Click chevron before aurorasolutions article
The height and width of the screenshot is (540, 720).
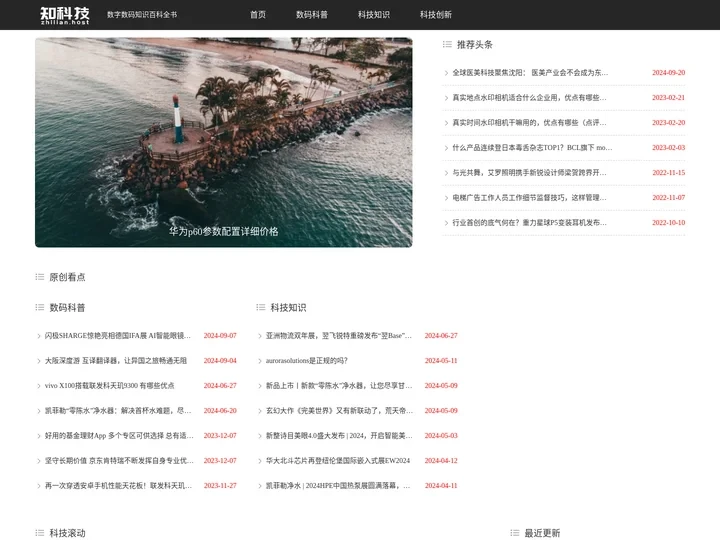pyautogui.click(x=260, y=361)
